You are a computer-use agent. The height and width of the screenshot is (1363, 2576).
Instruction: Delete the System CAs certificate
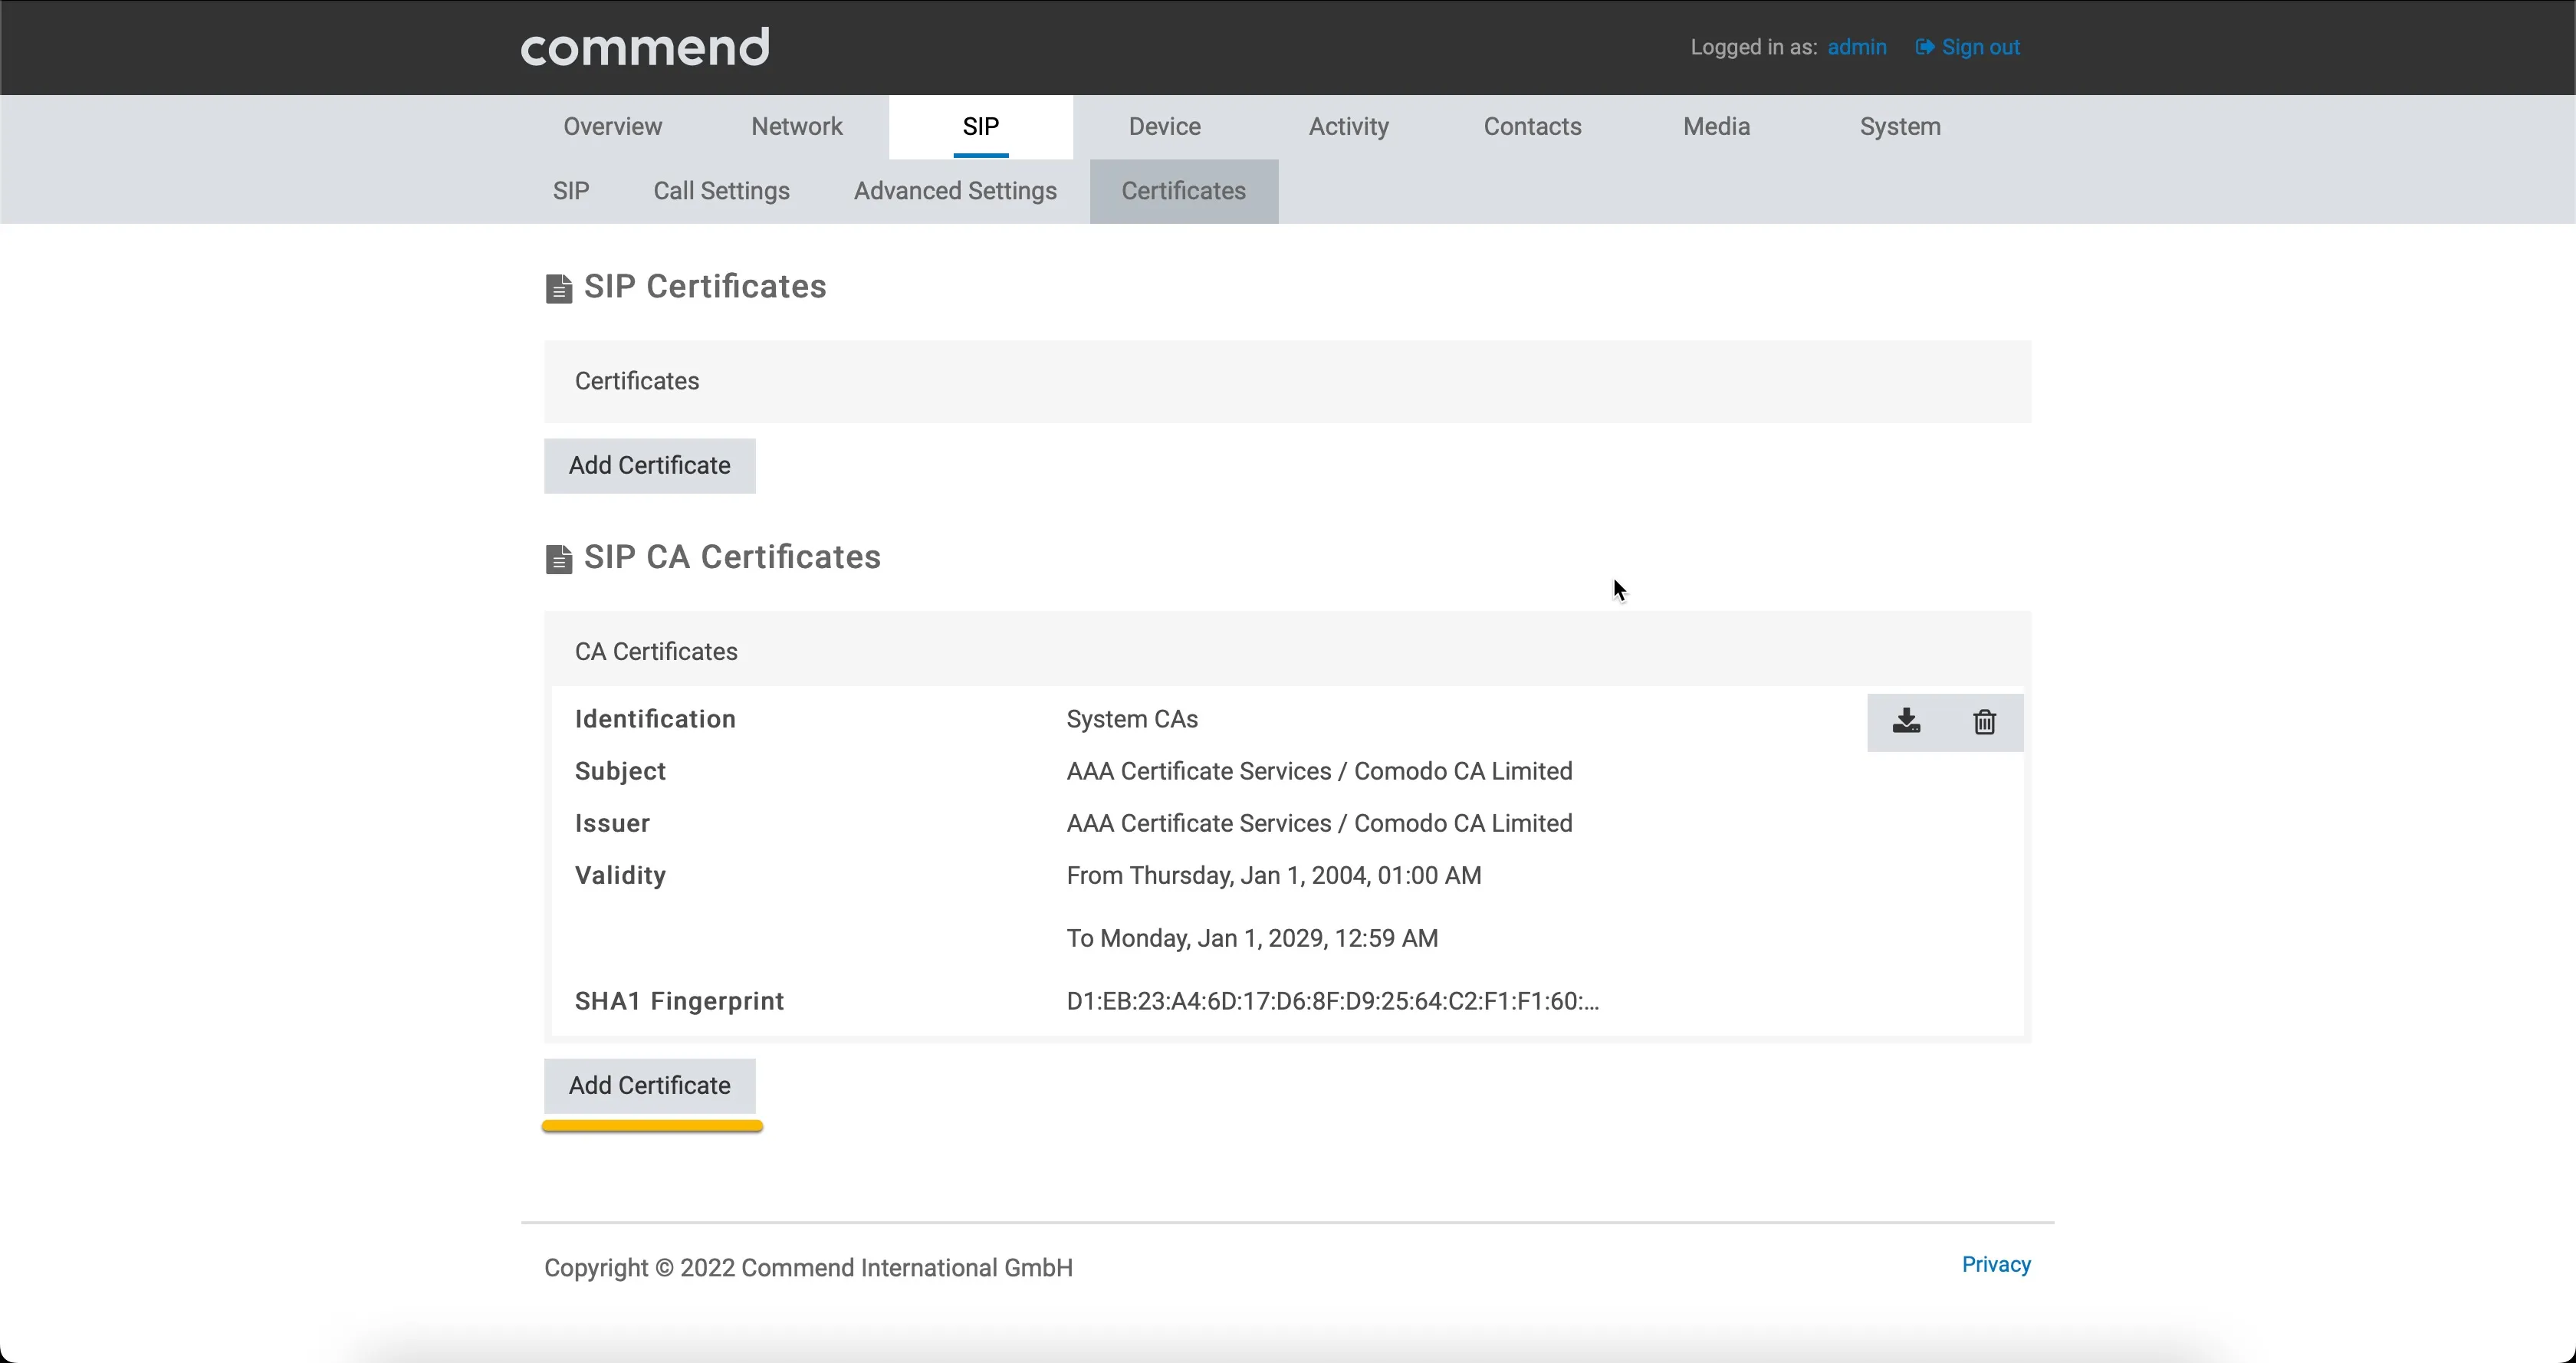click(1984, 721)
